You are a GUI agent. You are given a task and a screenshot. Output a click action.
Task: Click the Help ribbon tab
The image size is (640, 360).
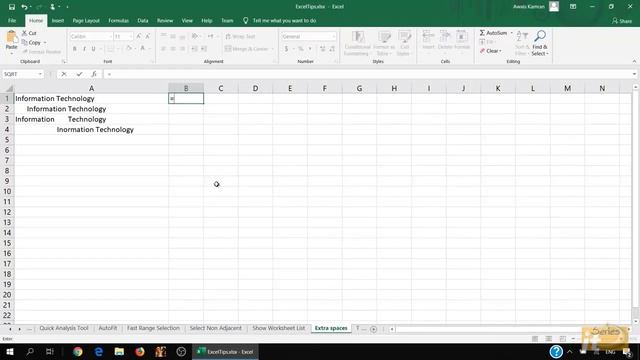(207, 20)
